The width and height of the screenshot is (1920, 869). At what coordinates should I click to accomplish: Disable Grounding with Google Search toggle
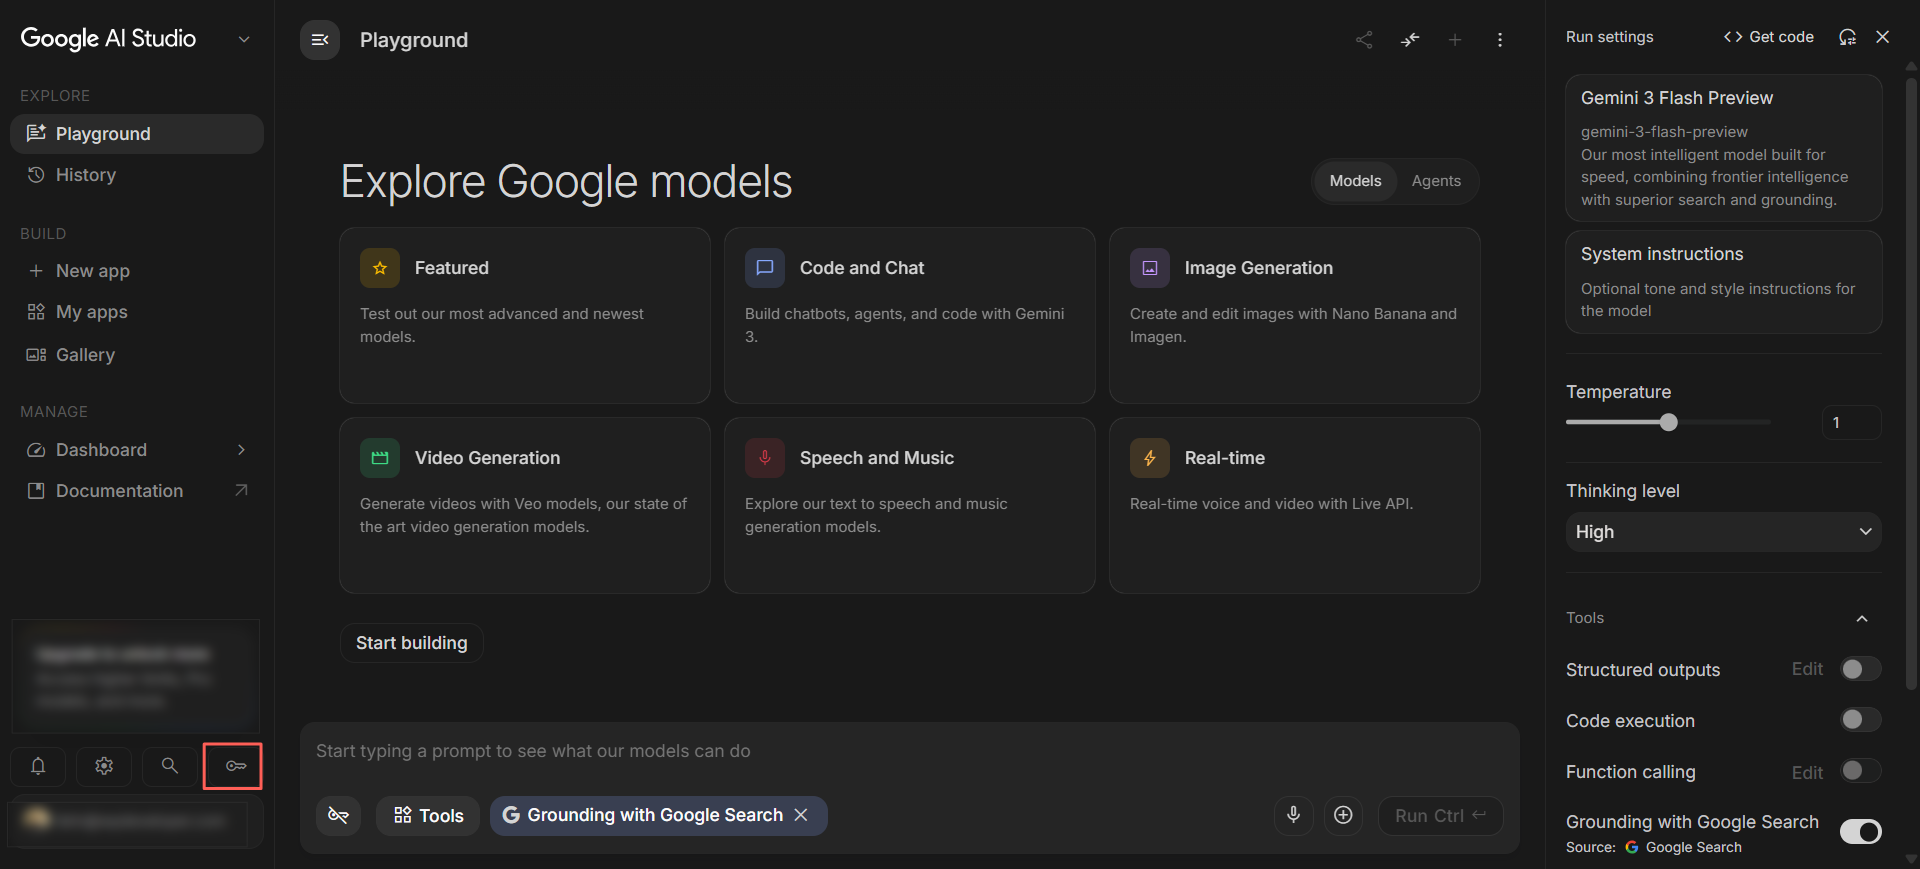(x=1861, y=832)
